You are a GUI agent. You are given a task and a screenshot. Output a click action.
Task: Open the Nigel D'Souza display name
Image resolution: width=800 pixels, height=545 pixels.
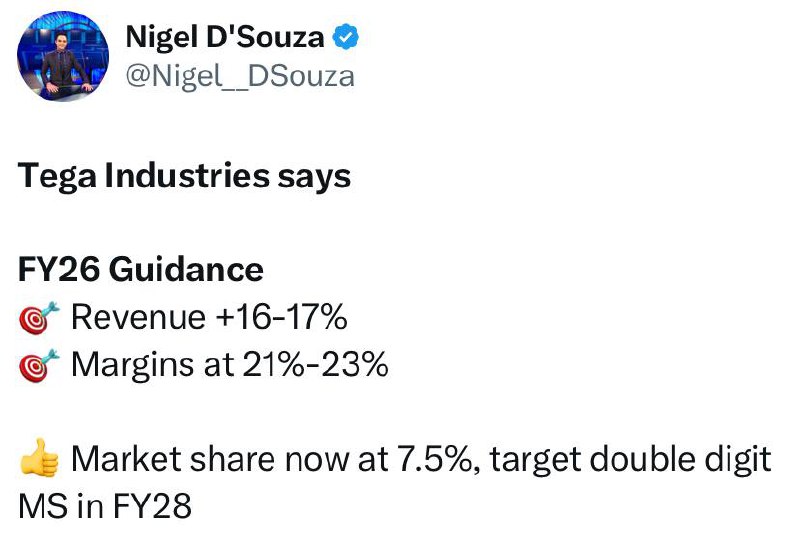coord(225,37)
